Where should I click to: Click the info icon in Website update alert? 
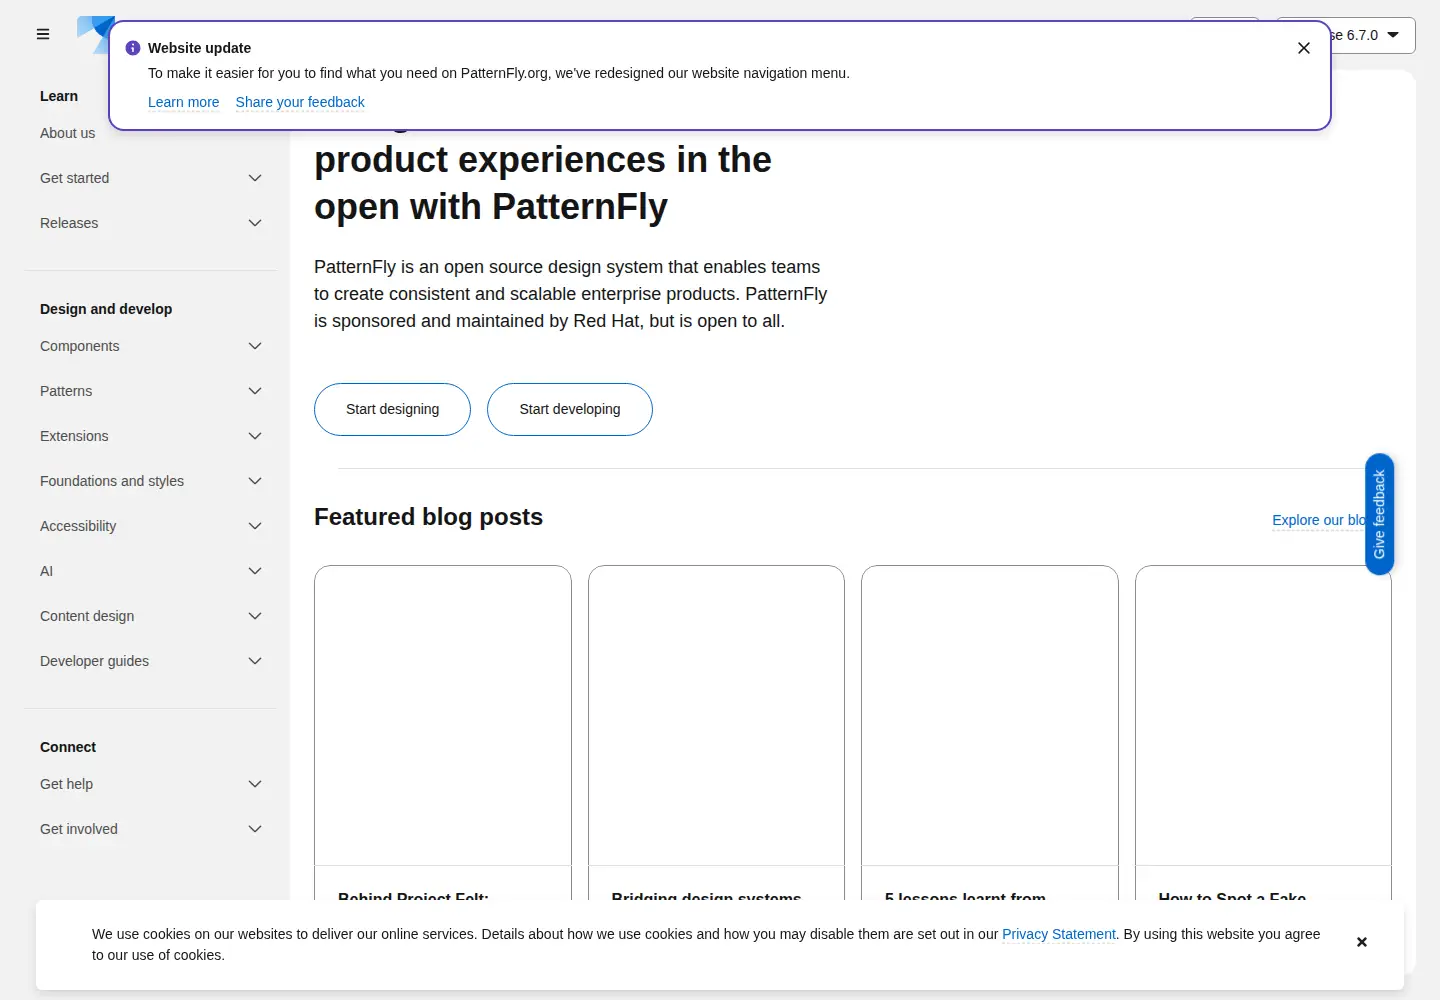133,48
